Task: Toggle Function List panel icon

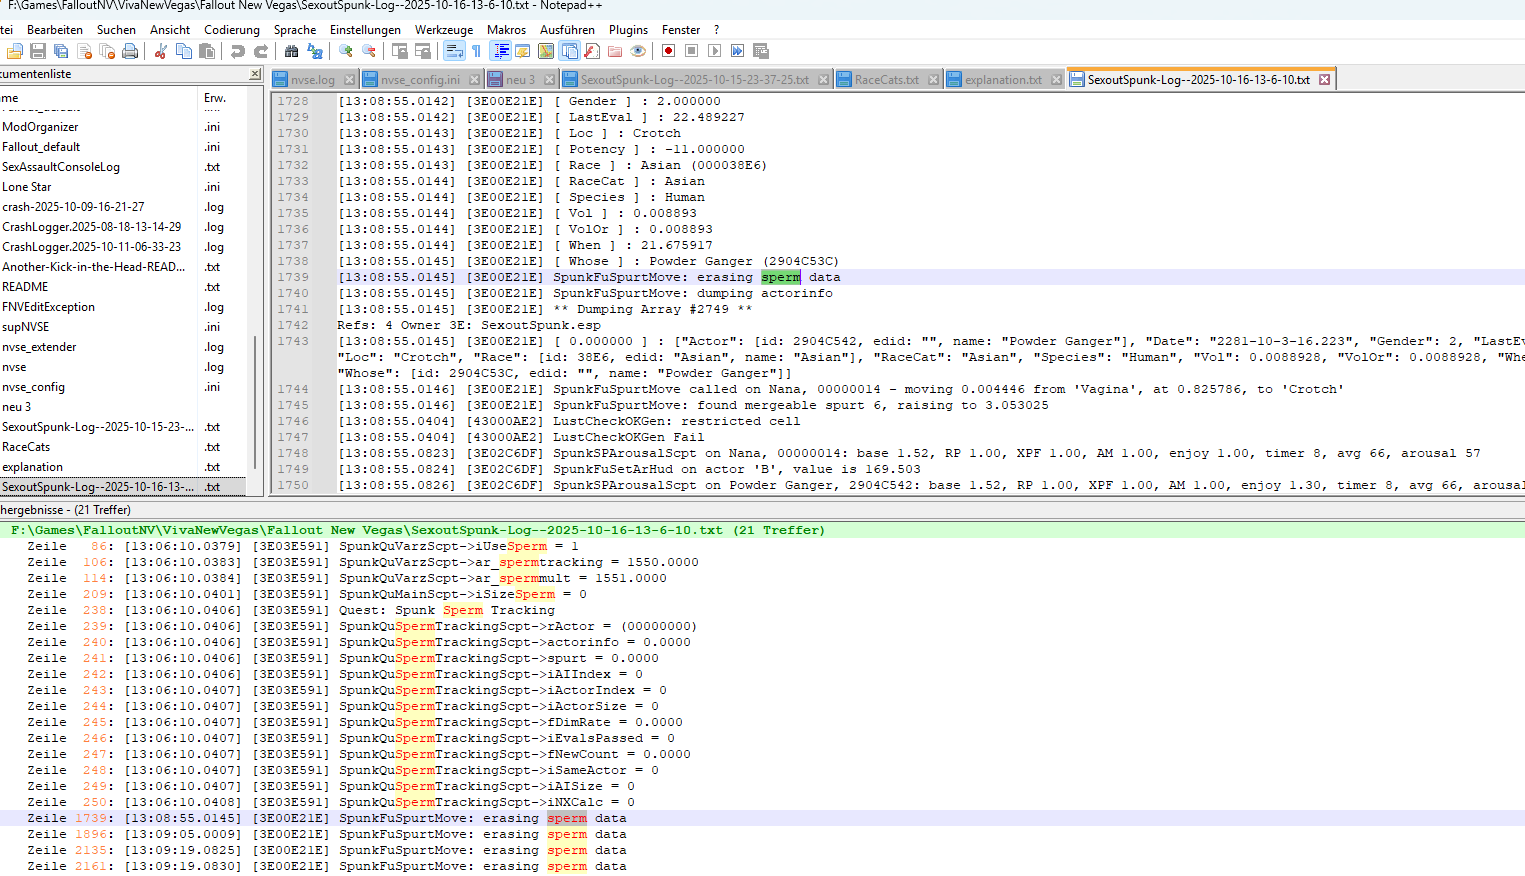Action: point(592,51)
